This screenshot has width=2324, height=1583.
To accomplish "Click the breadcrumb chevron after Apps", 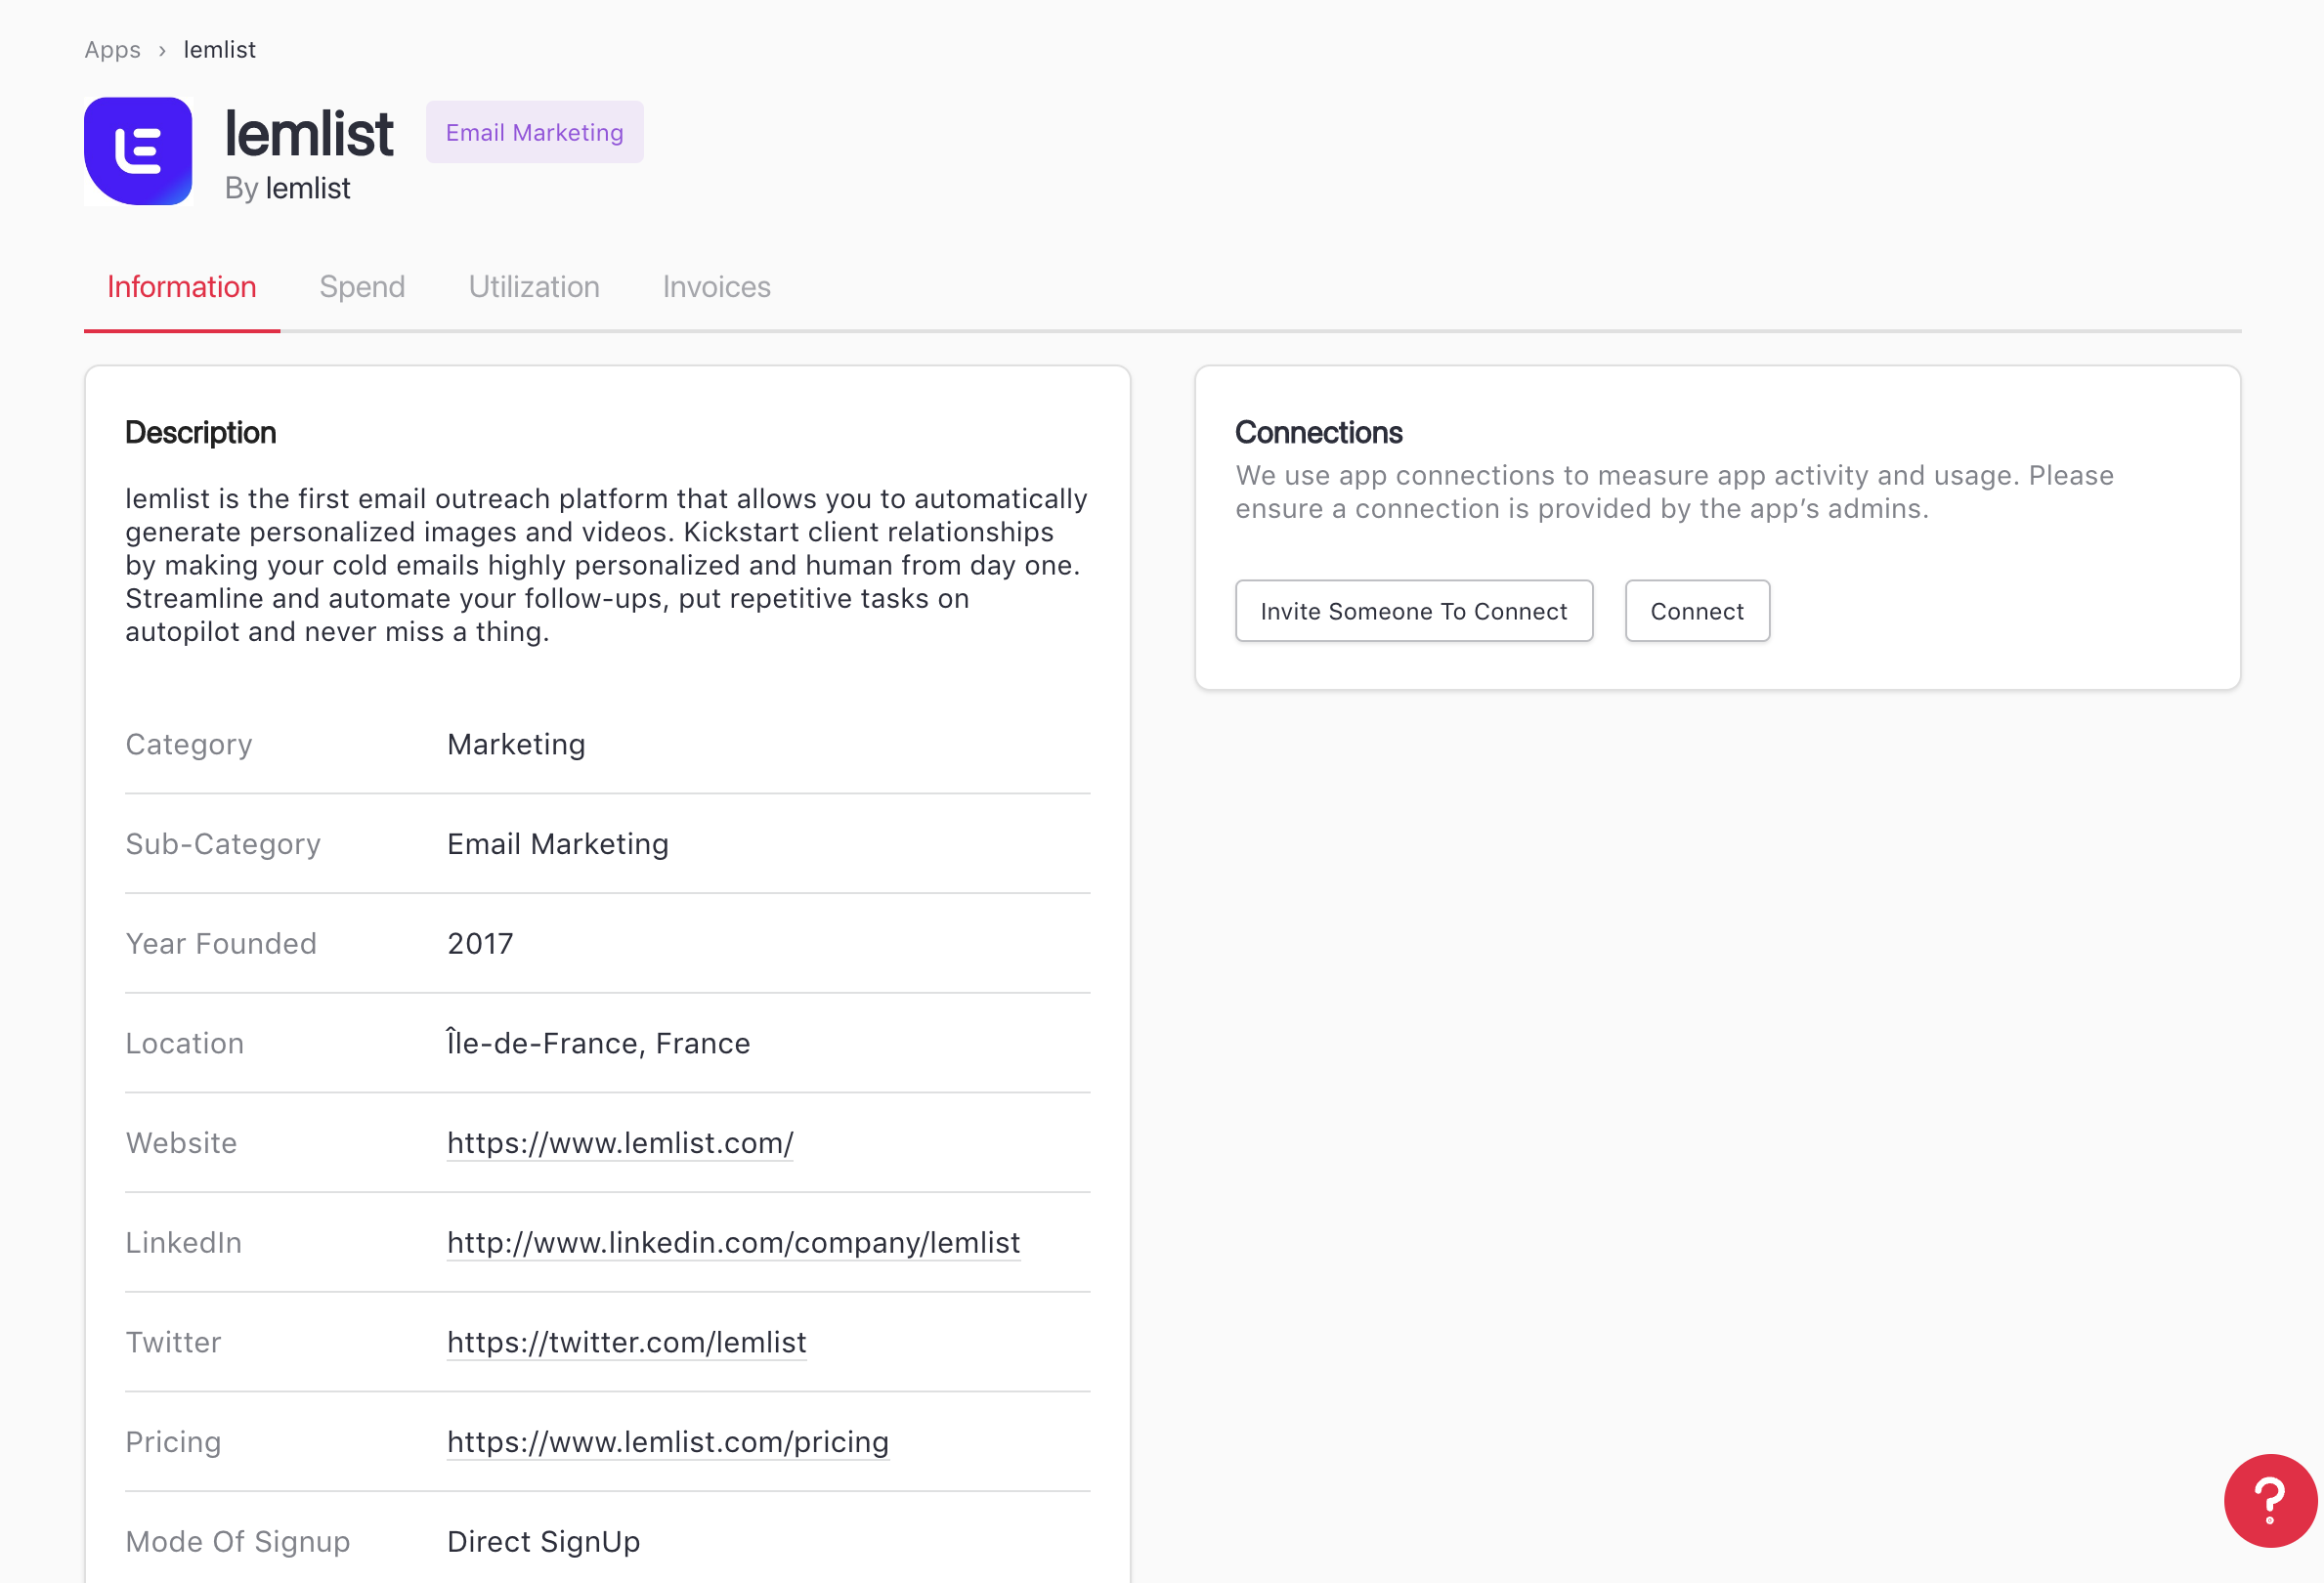I will click(x=162, y=51).
